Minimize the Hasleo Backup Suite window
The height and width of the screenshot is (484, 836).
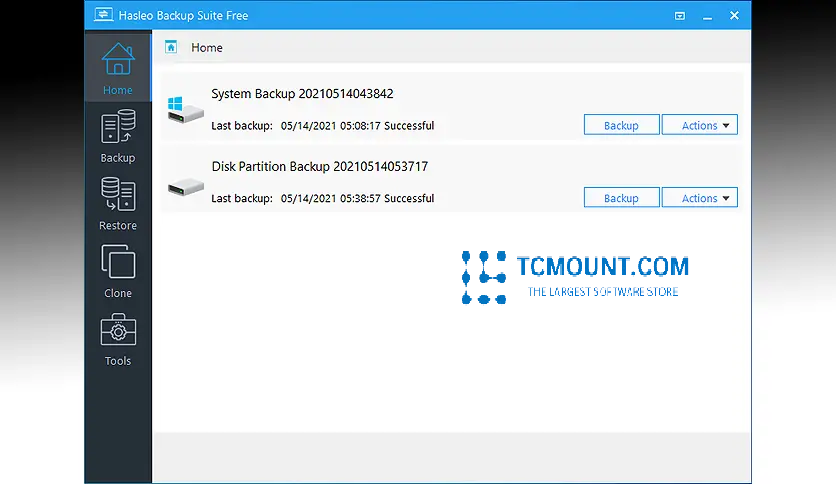click(707, 16)
